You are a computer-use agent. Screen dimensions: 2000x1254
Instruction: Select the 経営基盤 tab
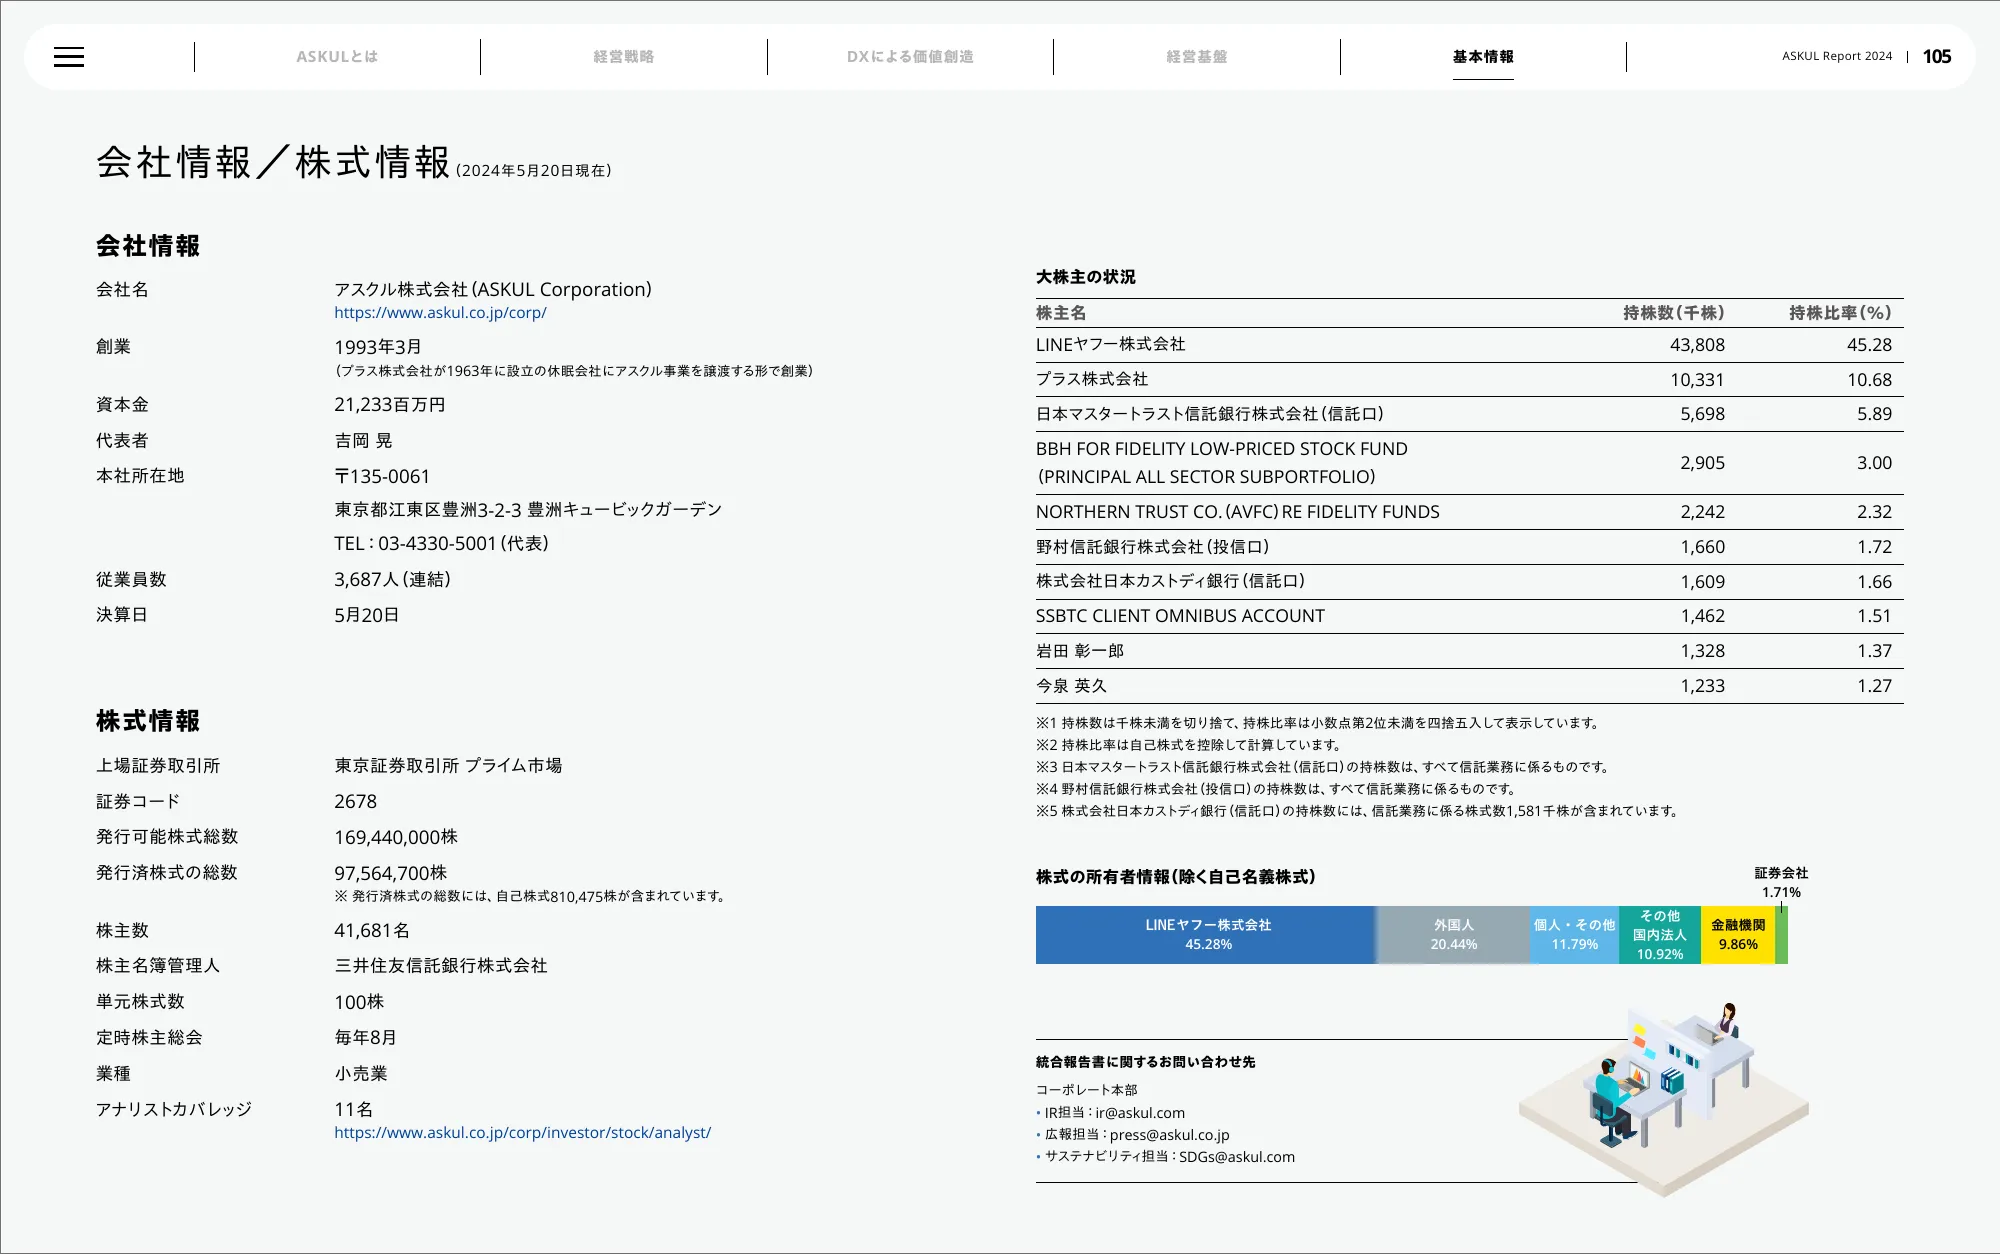pos(1196,57)
